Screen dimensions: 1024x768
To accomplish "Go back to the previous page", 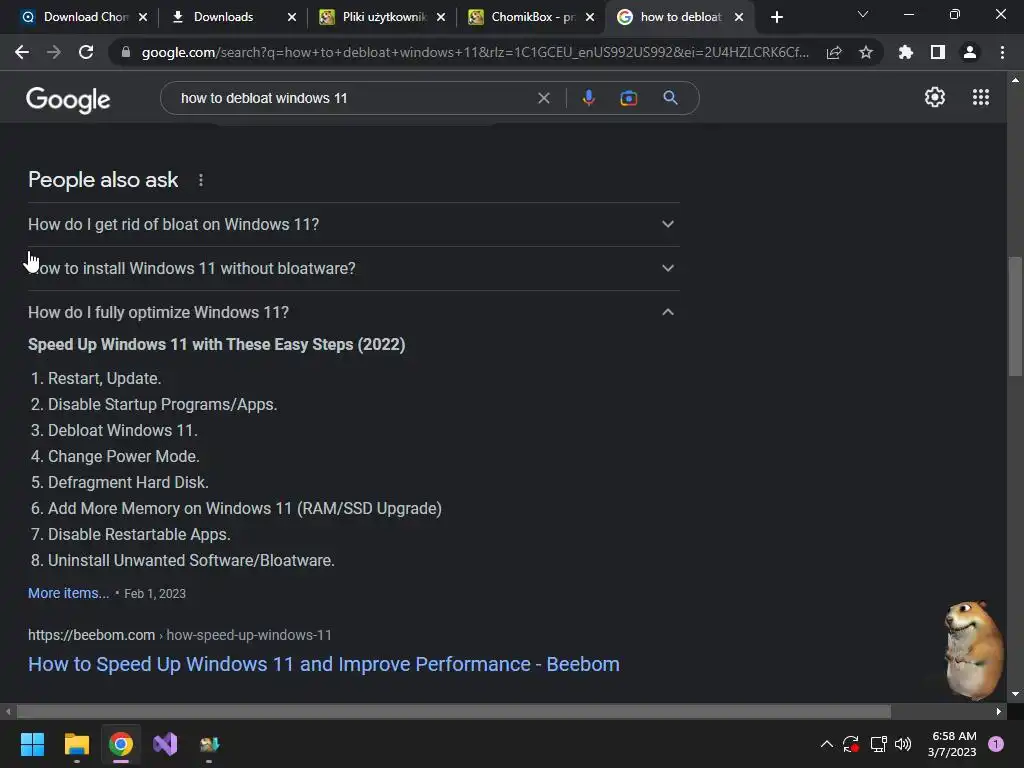I will tap(22, 52).
